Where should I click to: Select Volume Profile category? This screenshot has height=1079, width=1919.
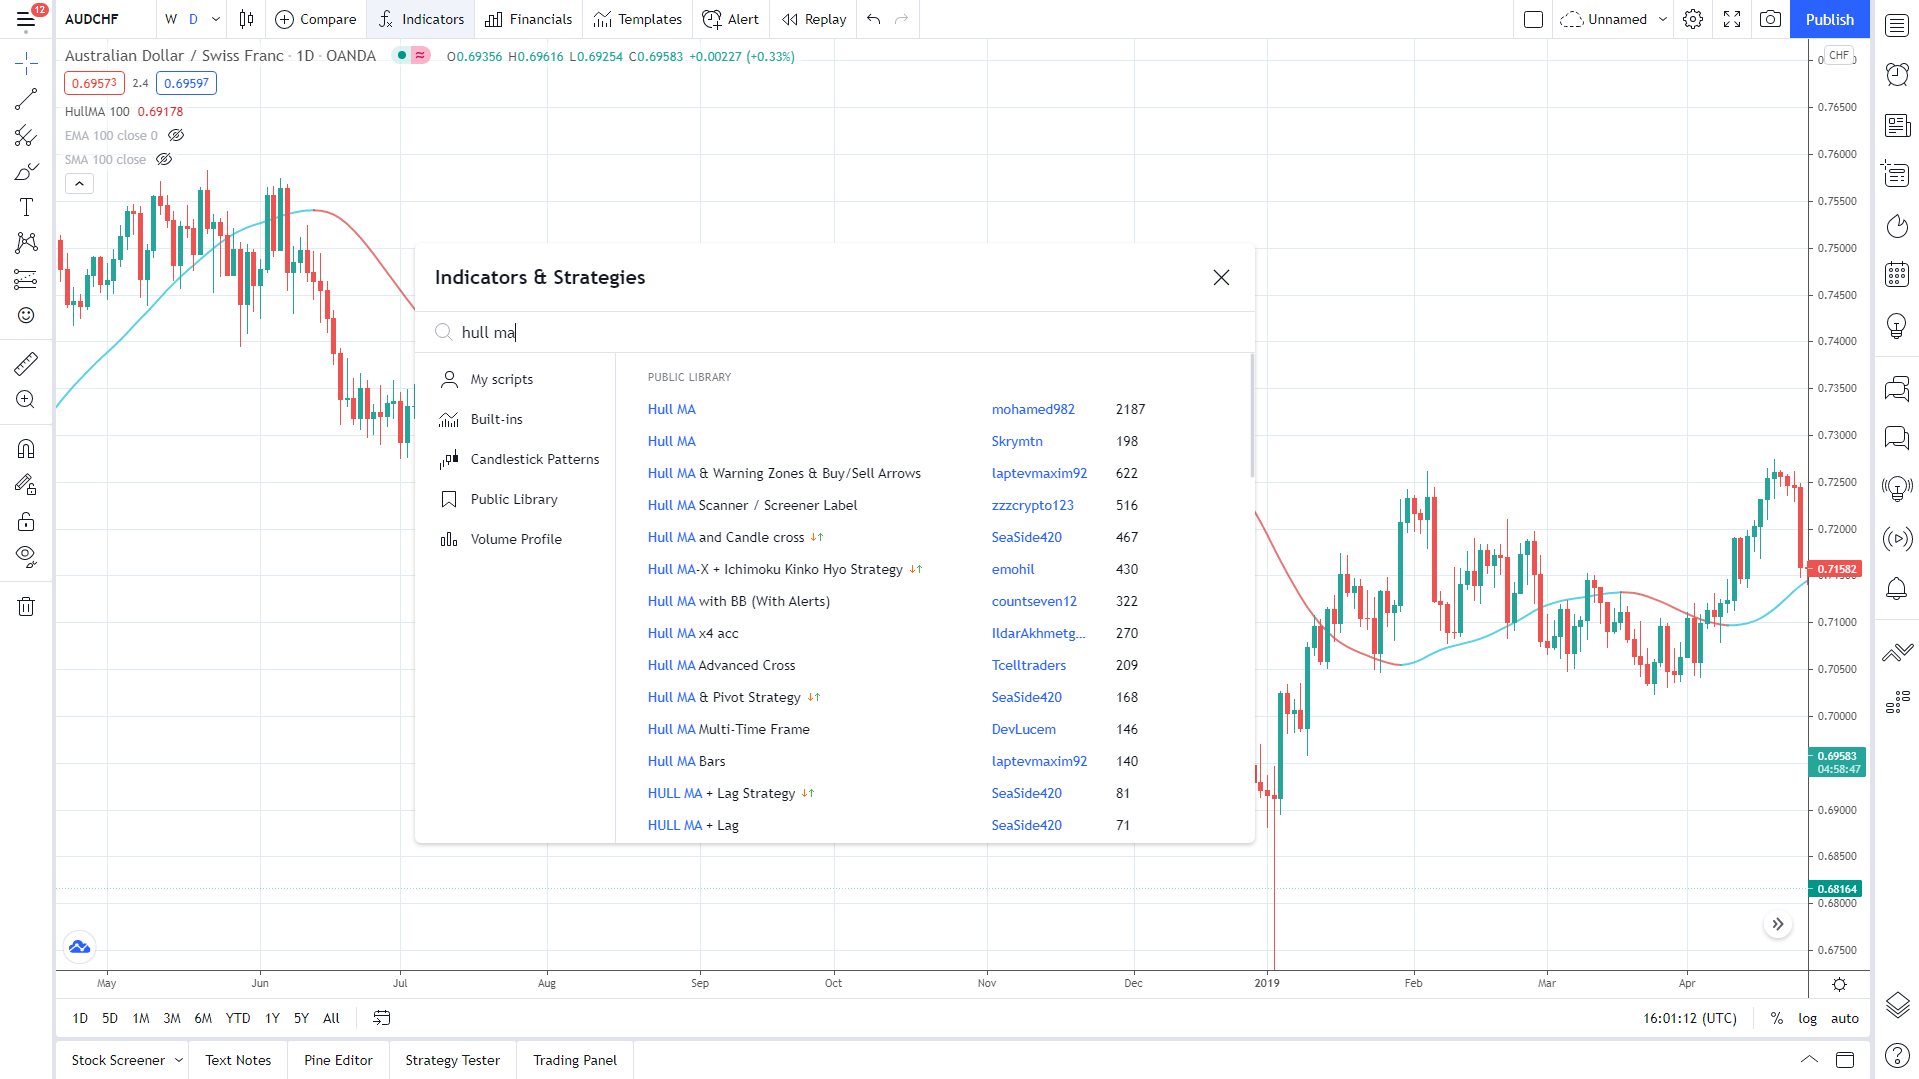(515, 539)
